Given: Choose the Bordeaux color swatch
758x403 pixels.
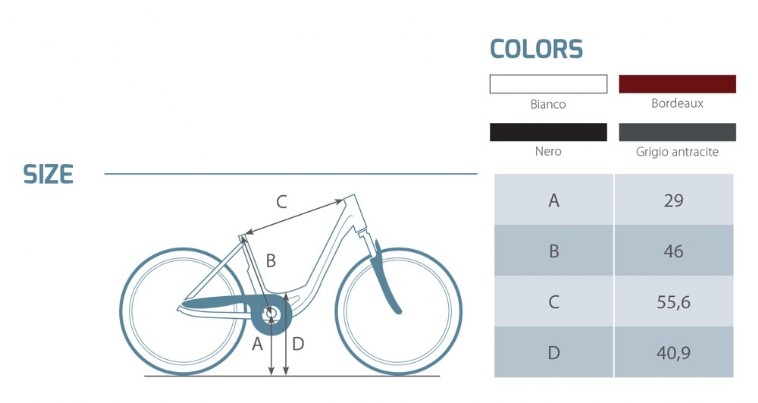Looking at the screenshot, I should tap(677, 84).
